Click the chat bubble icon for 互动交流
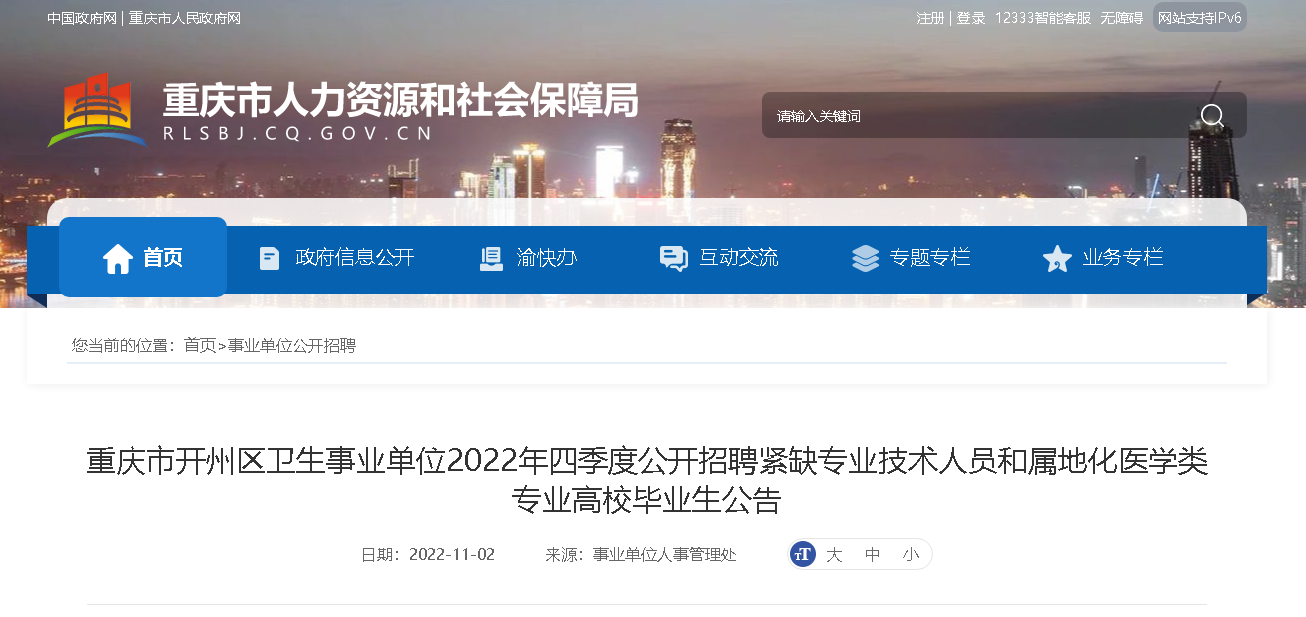 coord(673,258)
